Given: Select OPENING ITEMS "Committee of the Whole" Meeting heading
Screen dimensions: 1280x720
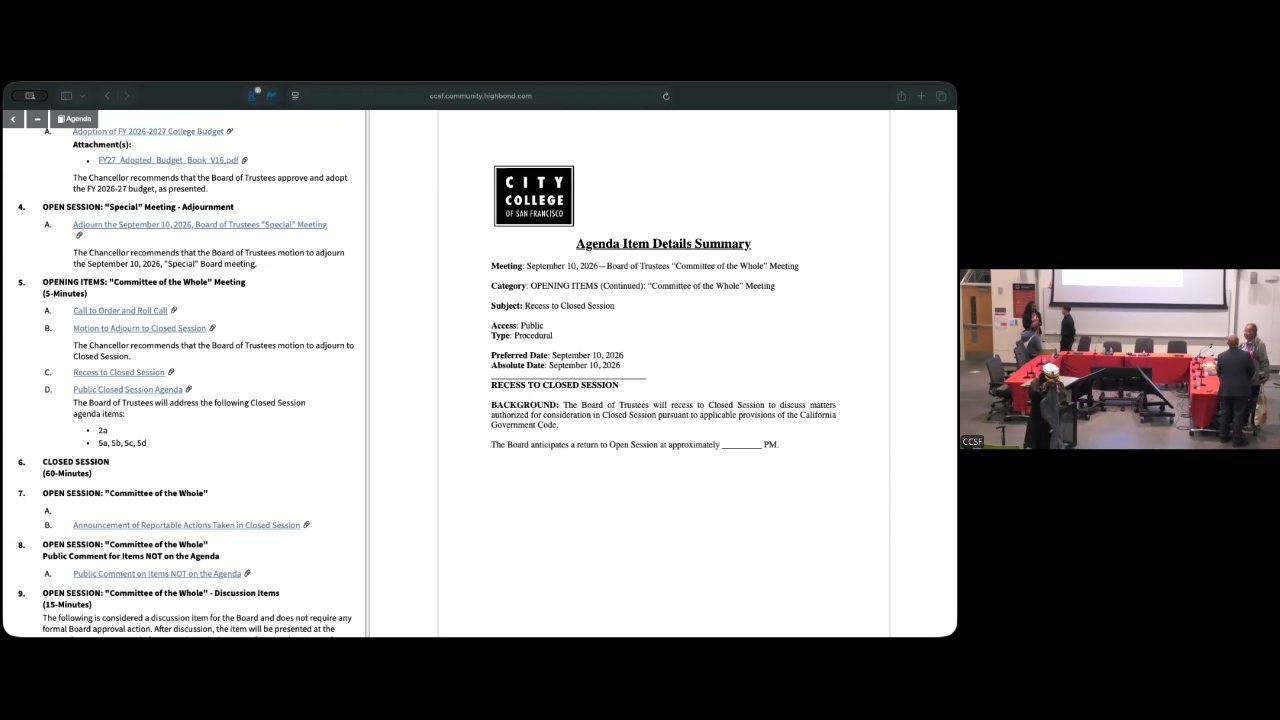Looking at the screenshot, I should tap(144, 288).
